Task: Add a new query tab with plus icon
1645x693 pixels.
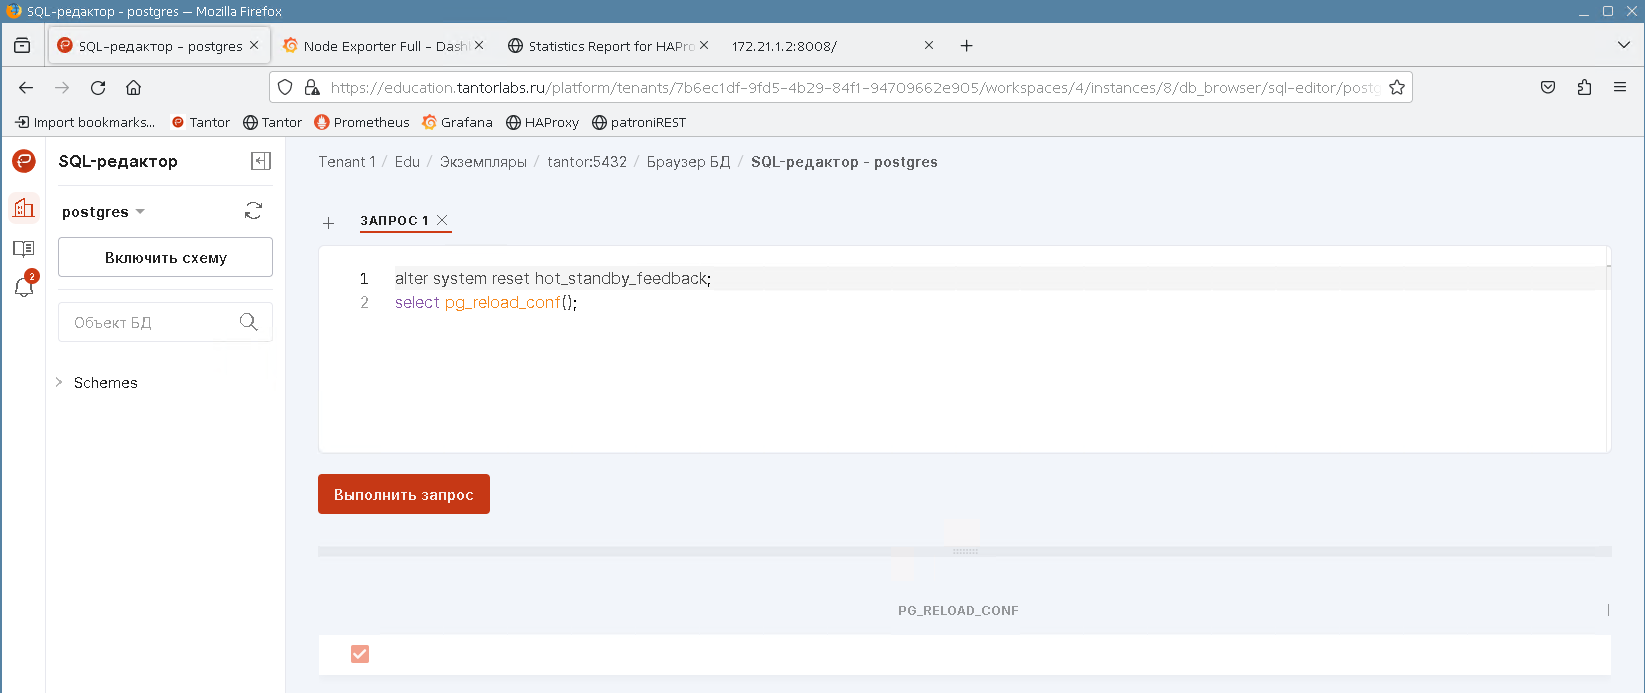Action: (x=328, y=223)
